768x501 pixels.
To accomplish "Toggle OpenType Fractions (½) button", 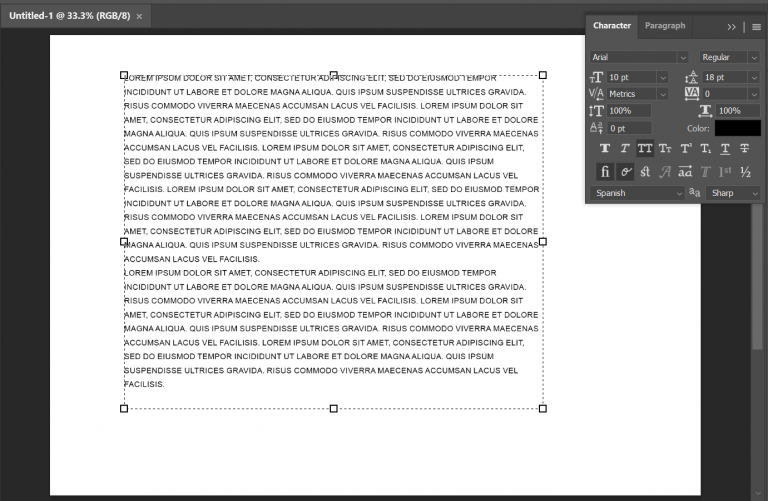I will pyautogui.click(x=745, y=172).
